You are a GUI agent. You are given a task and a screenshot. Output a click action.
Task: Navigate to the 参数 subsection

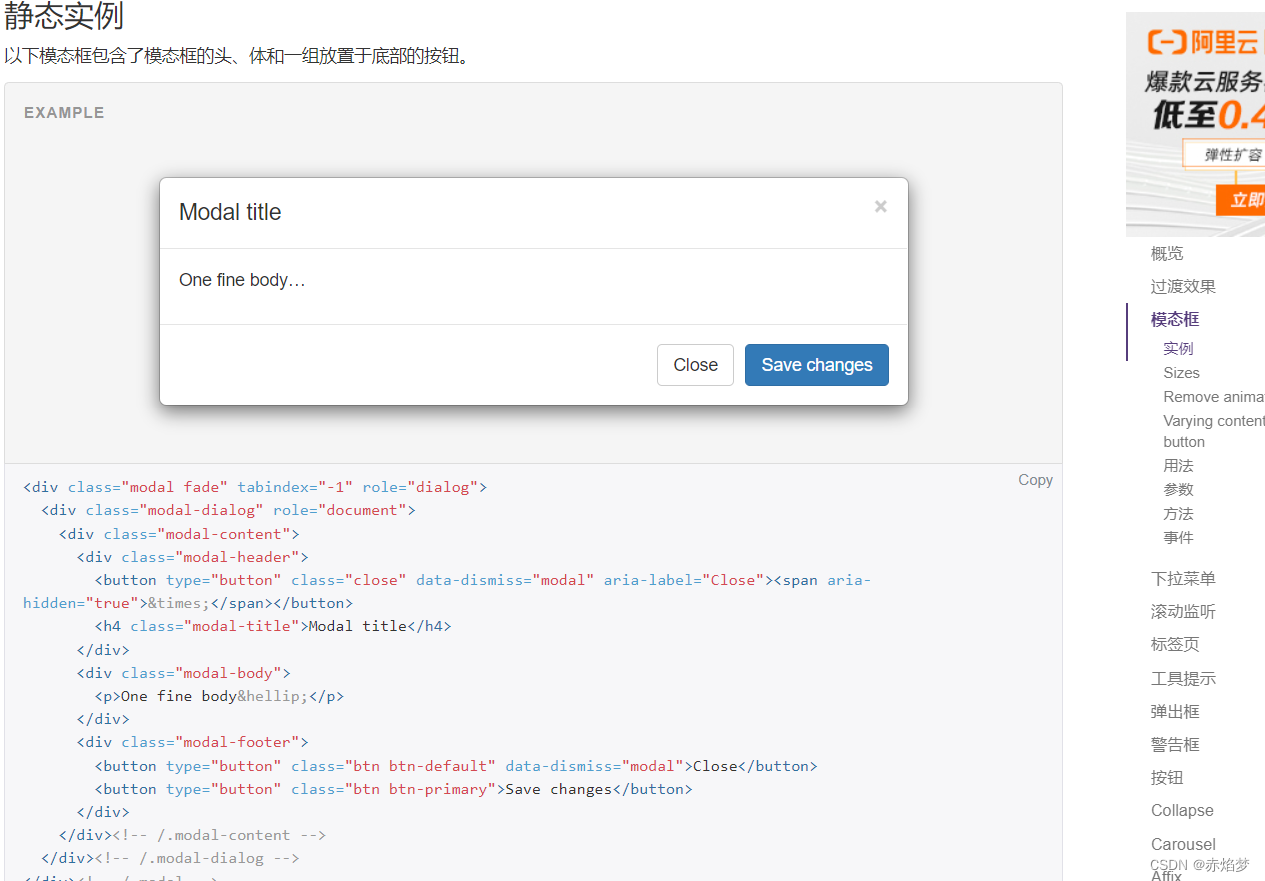1178,489
